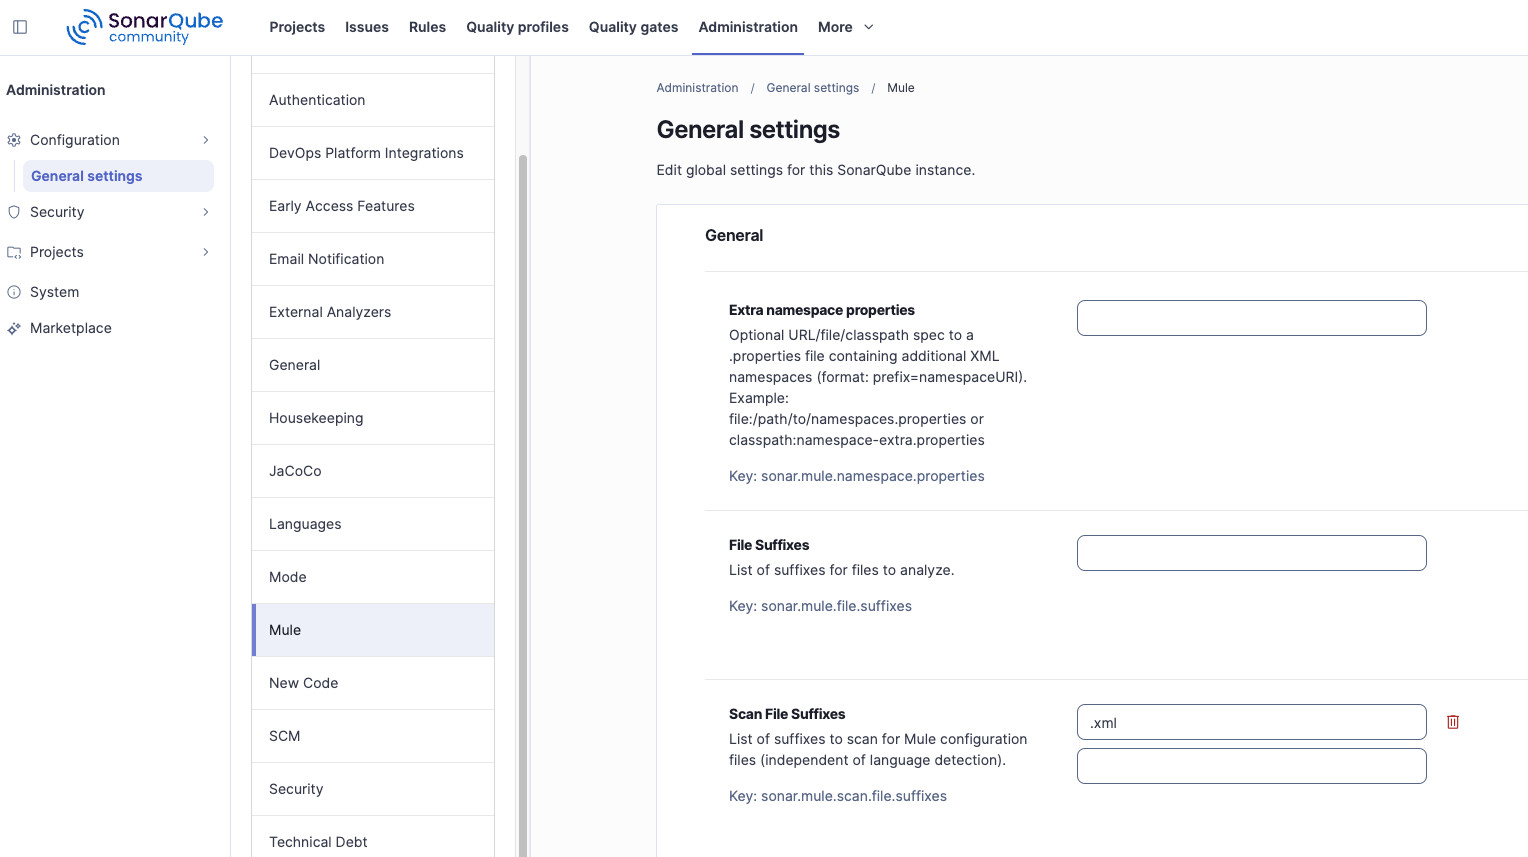
Task: Go to Projects in top navigation
Action: pos(297,27)
